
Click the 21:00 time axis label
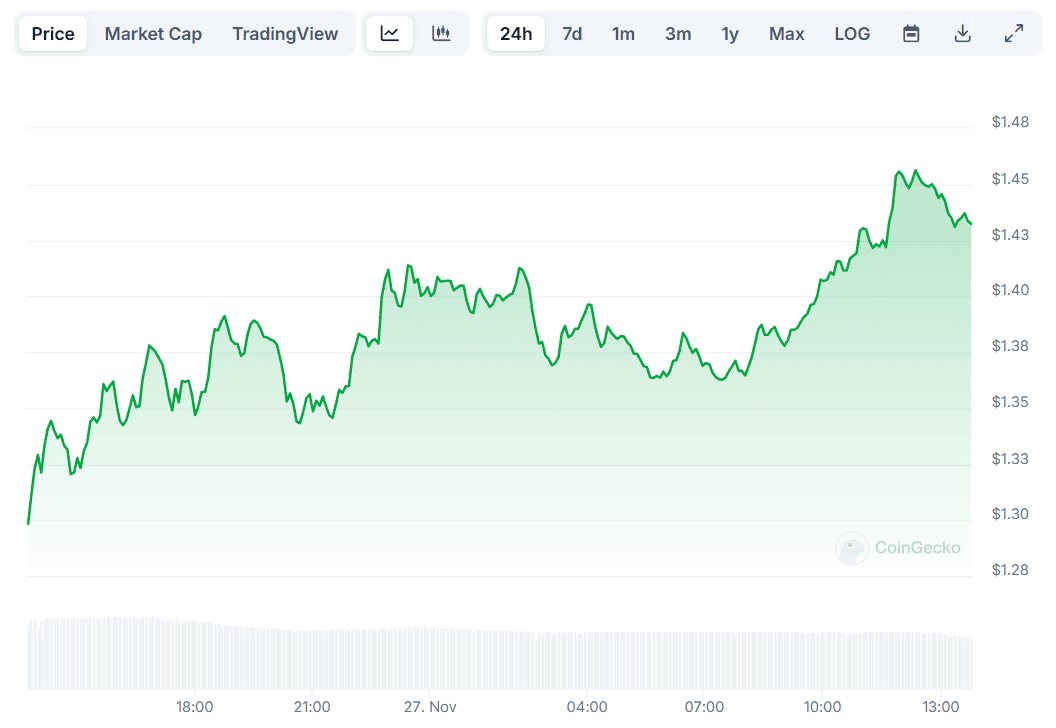[312, 707]
